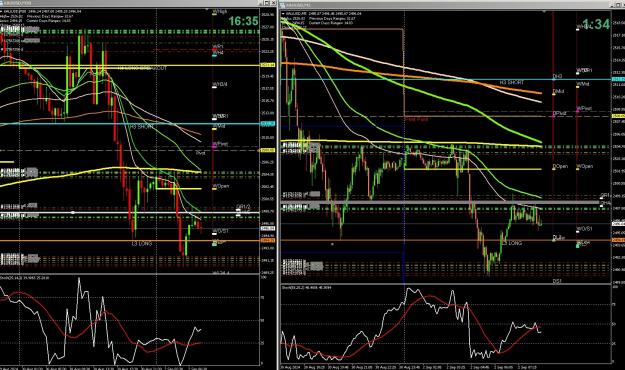This screenshot has height=370, width=625.
Task: Click the right chart's time axis
Action: point(446,367)
